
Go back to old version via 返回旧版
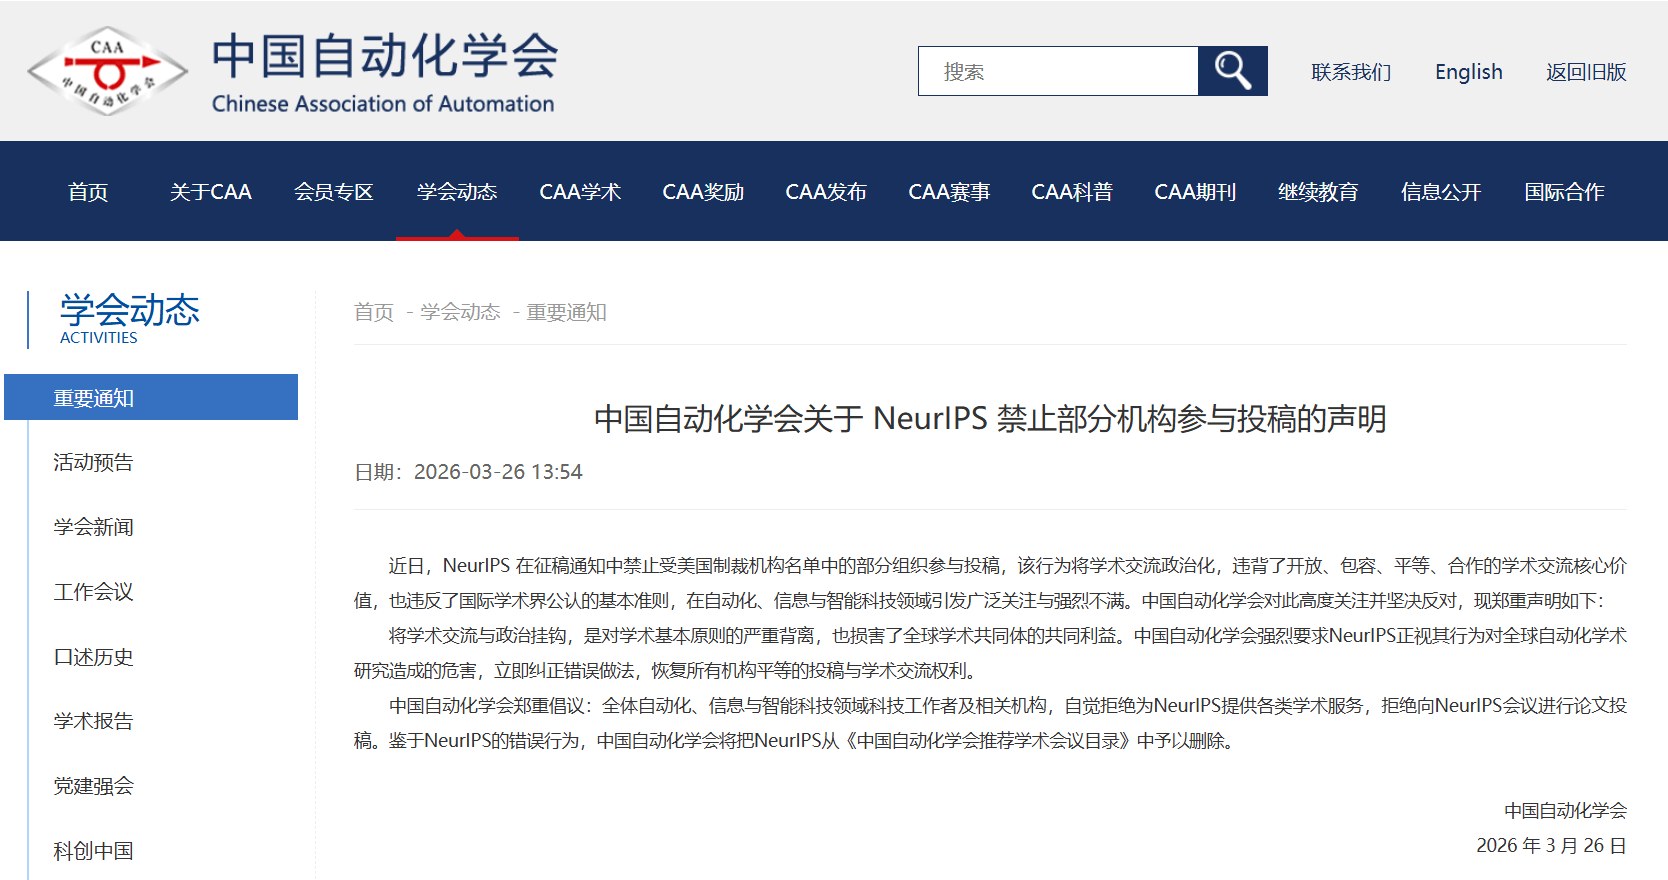coord(1586,72)
